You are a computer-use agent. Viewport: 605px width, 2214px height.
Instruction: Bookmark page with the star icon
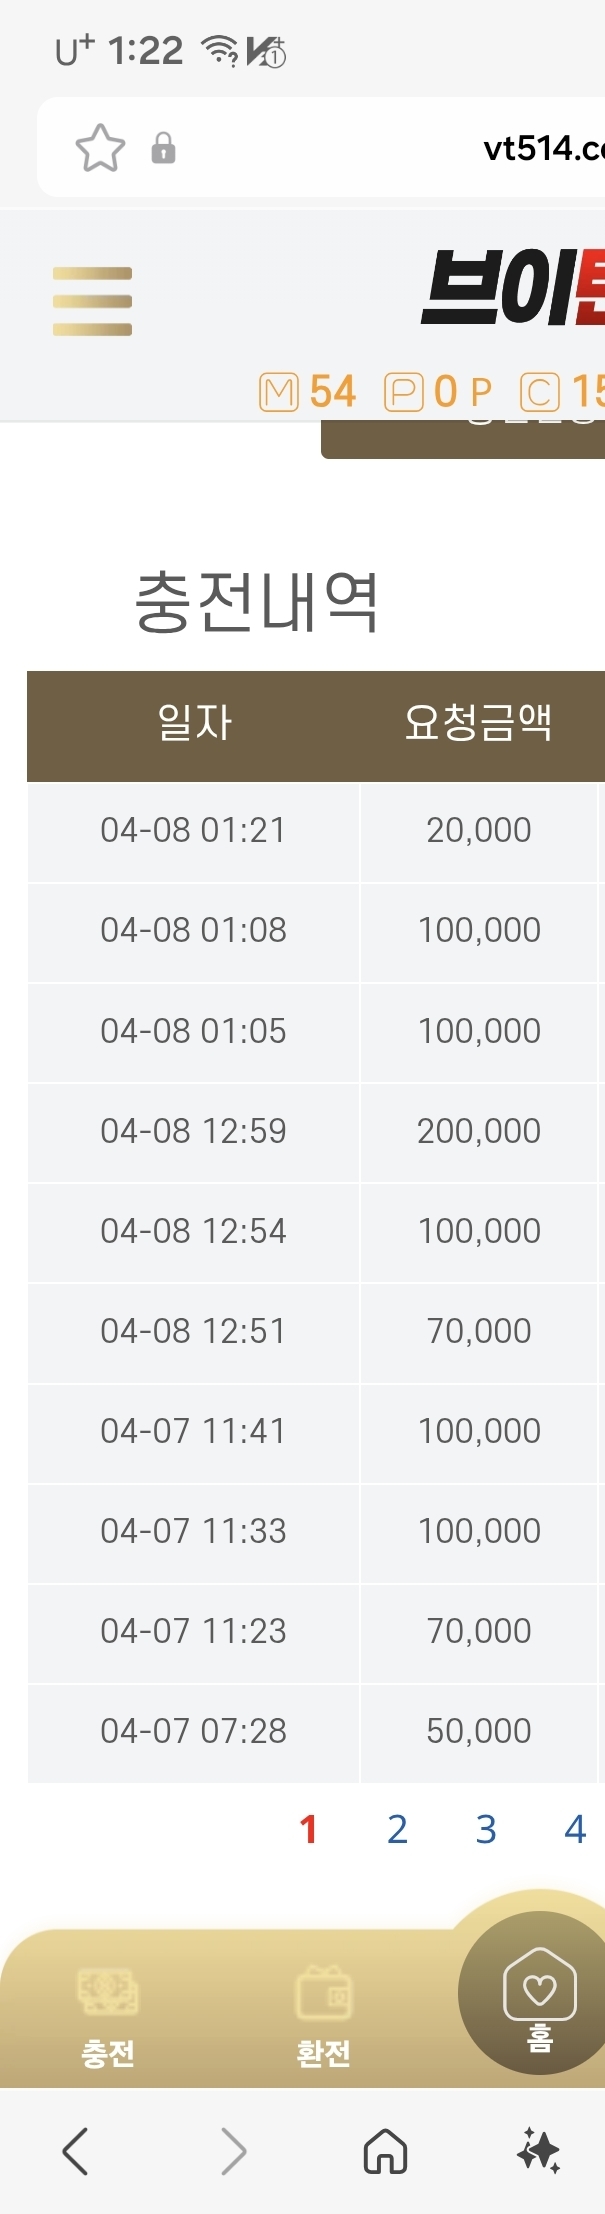point(100,149)
